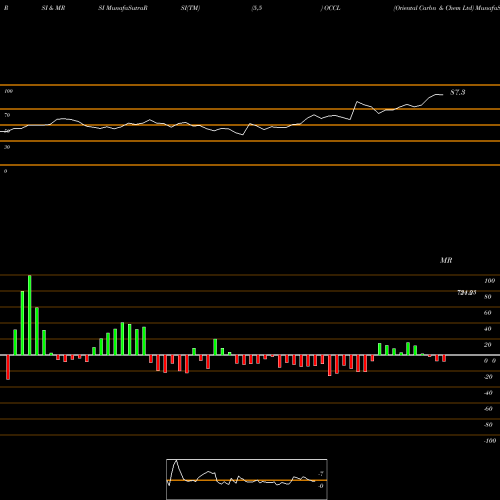Click the tallest green MR histogram bar
This screenshot has height=500, width=500.
tap(30, 315)
